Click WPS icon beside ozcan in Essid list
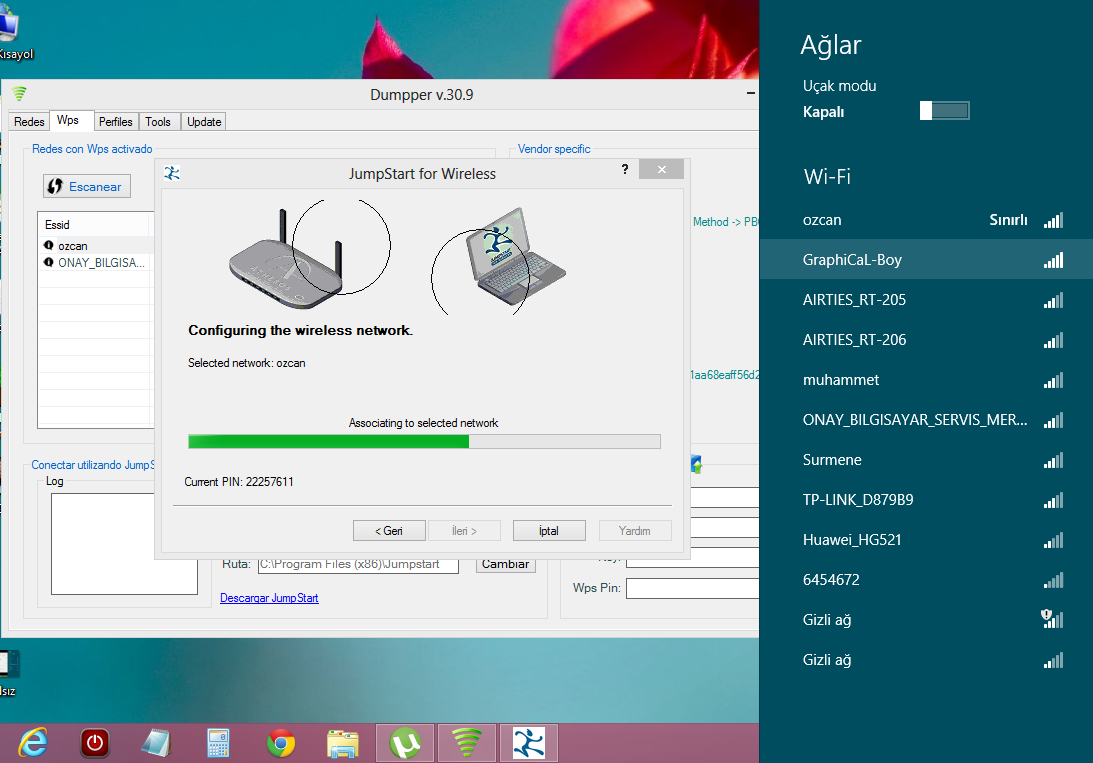Screen dimensions: 1093x763 click(49, 245)
